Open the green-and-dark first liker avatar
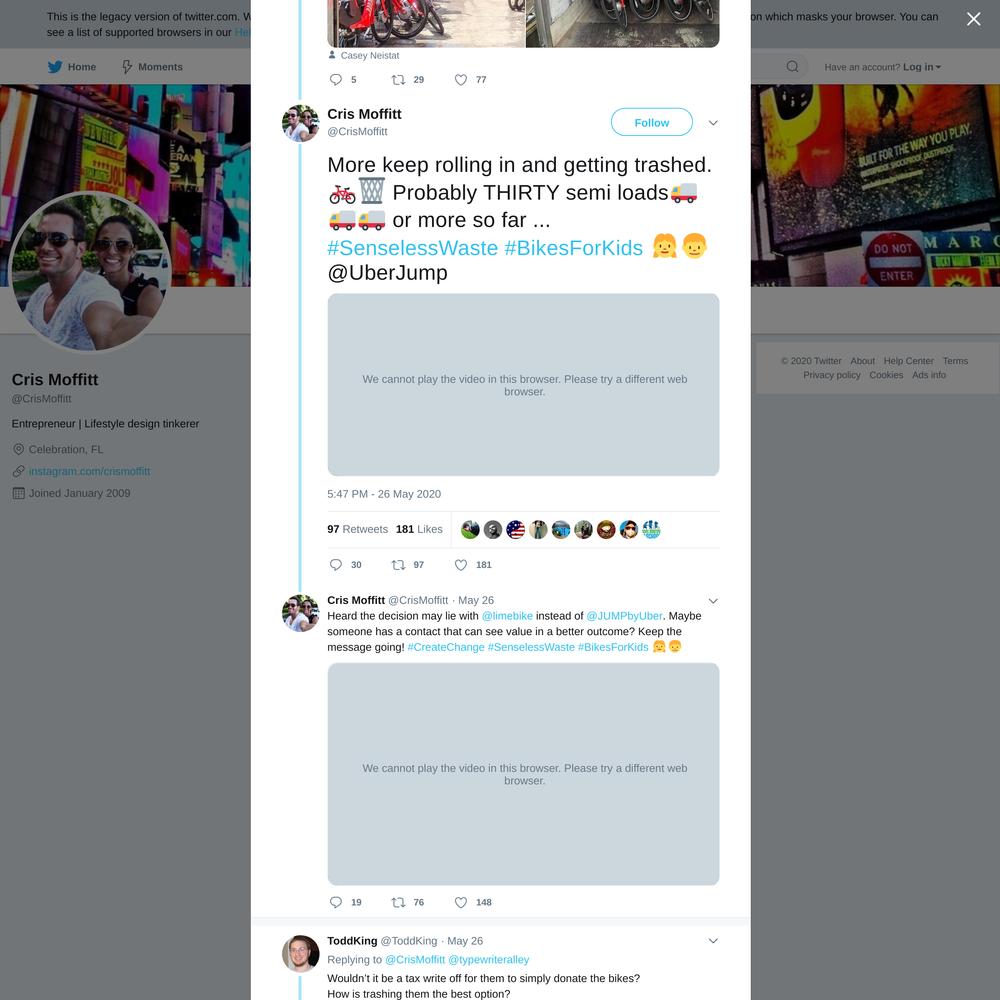 [470, 529]
